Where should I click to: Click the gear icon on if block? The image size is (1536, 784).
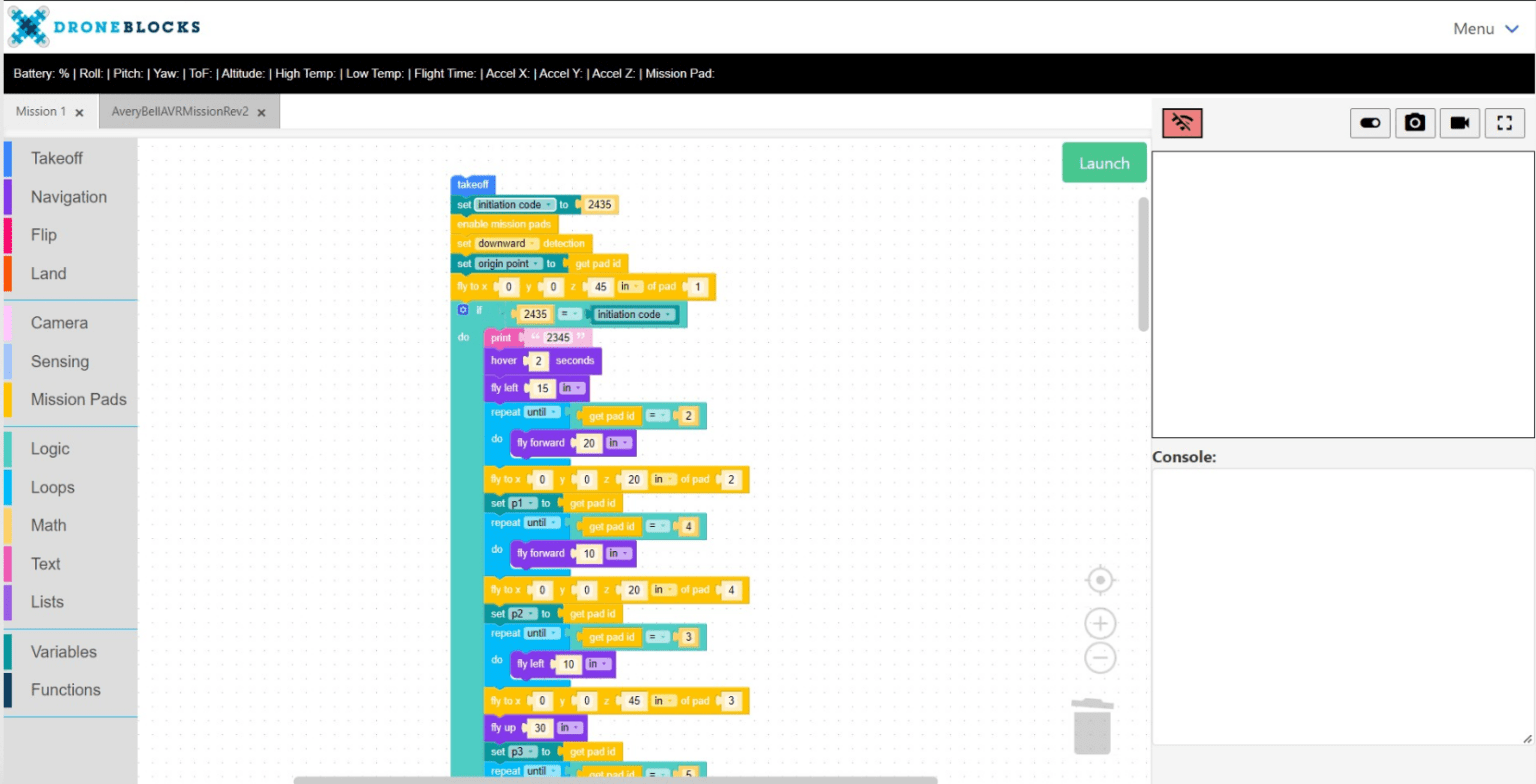463,310
